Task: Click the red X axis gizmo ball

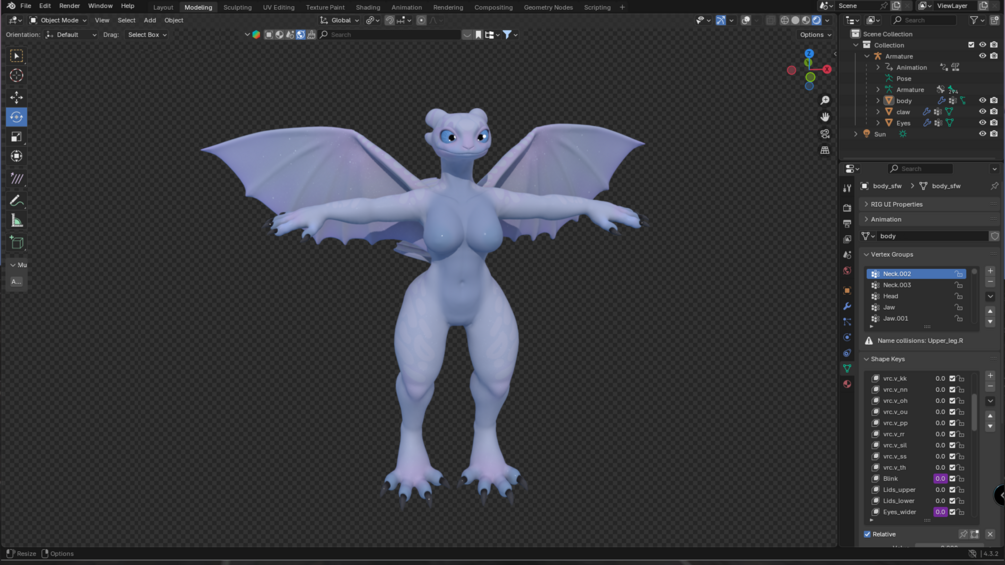Action: (x=827, y=69)
